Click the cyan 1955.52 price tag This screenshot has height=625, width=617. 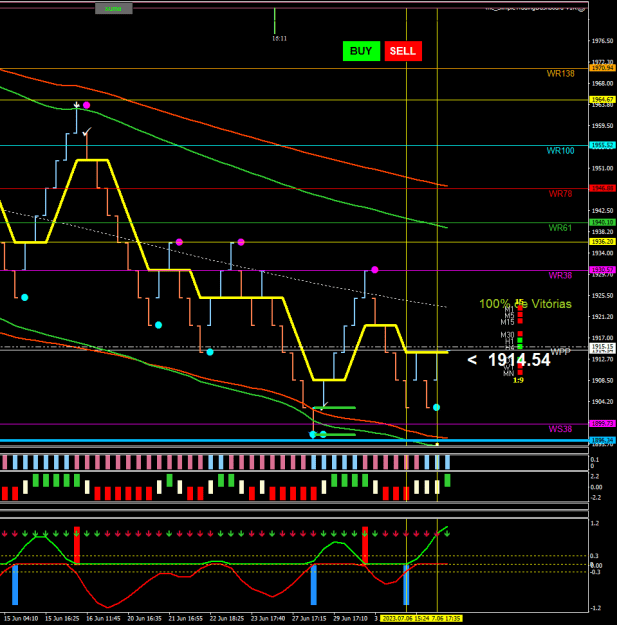602,145
